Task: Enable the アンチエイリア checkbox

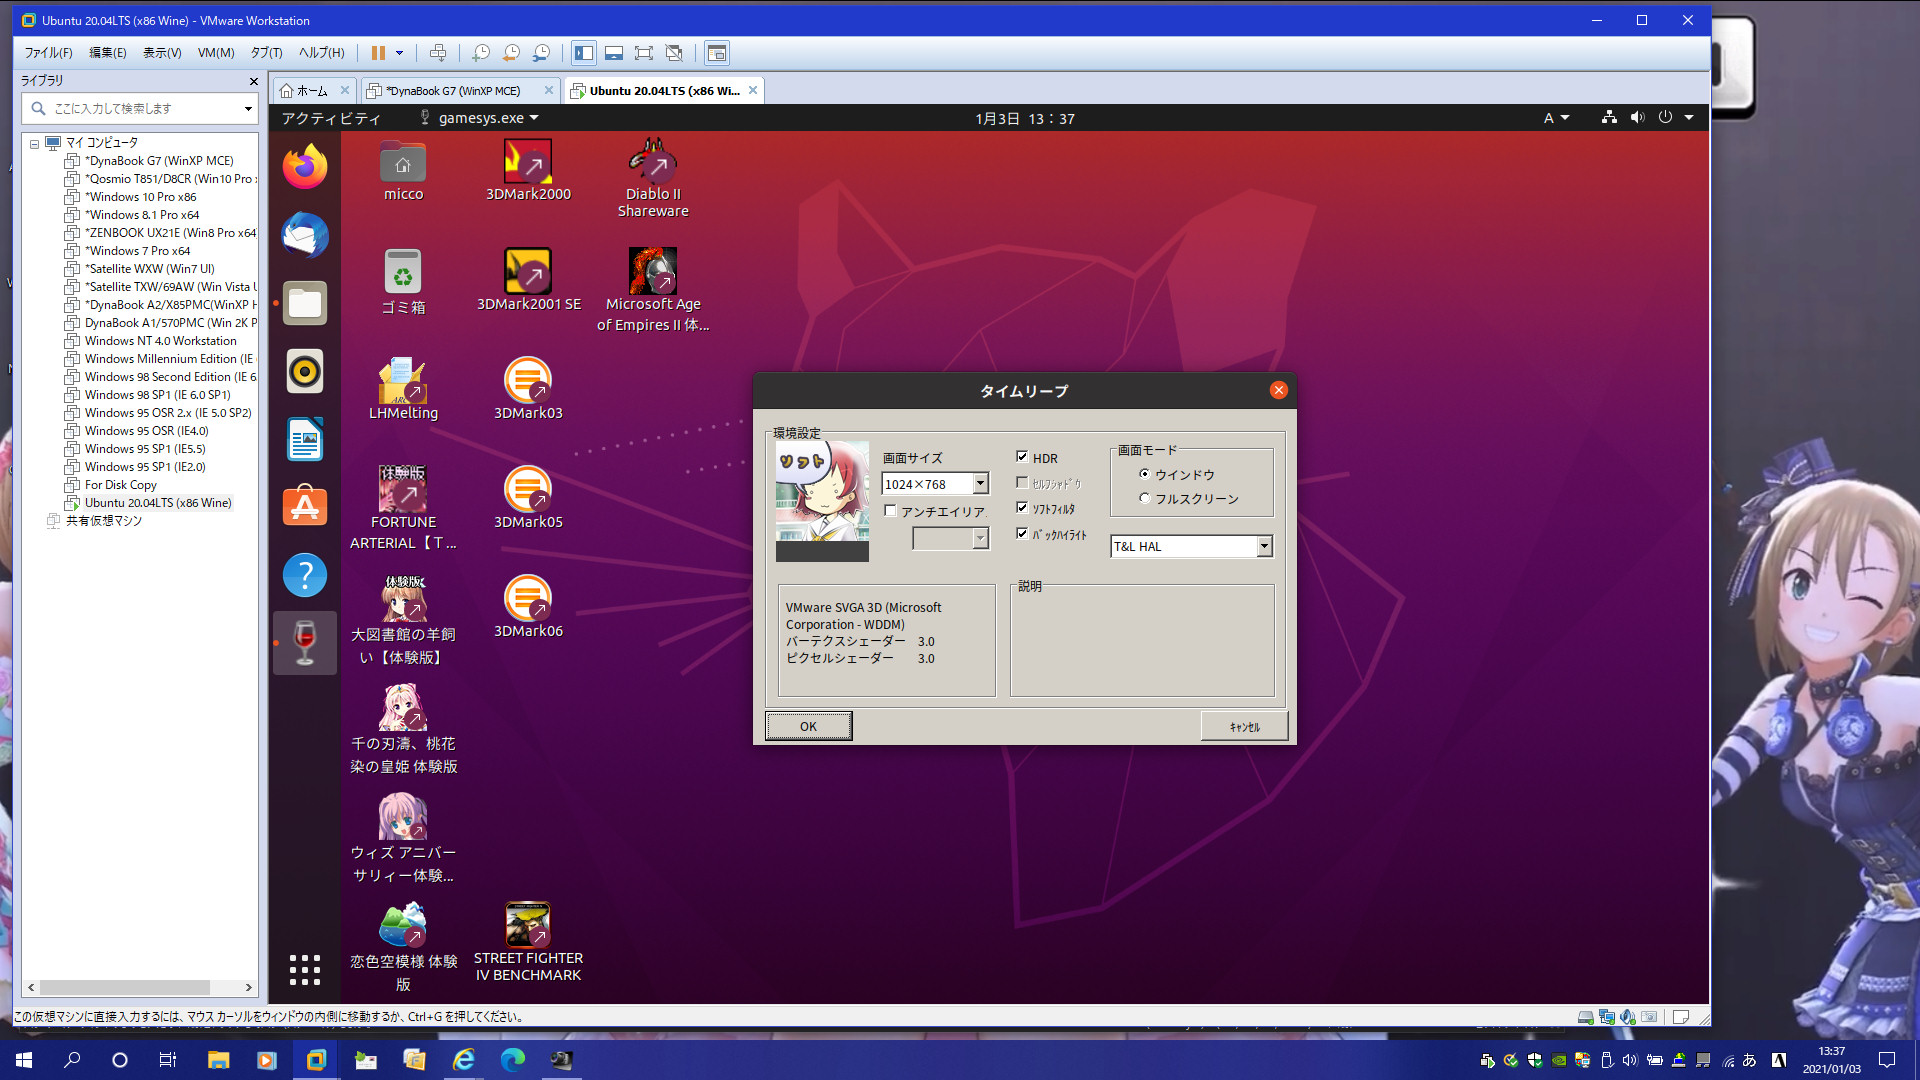Action: point(890,511)
